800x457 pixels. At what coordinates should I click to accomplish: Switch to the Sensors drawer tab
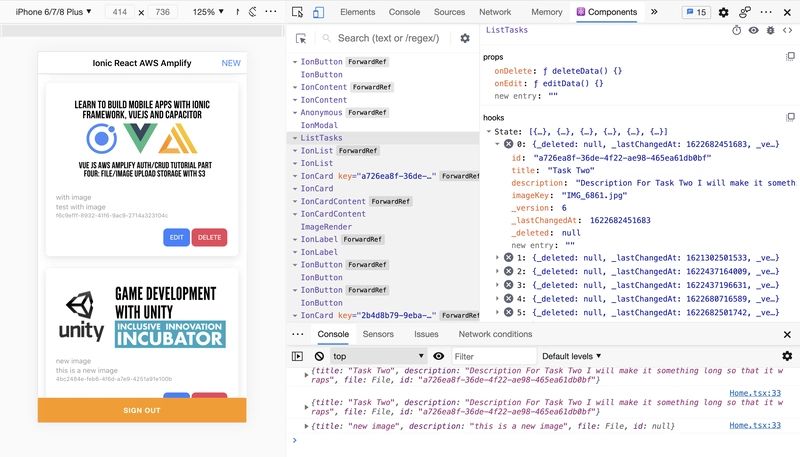coord(378,334)
